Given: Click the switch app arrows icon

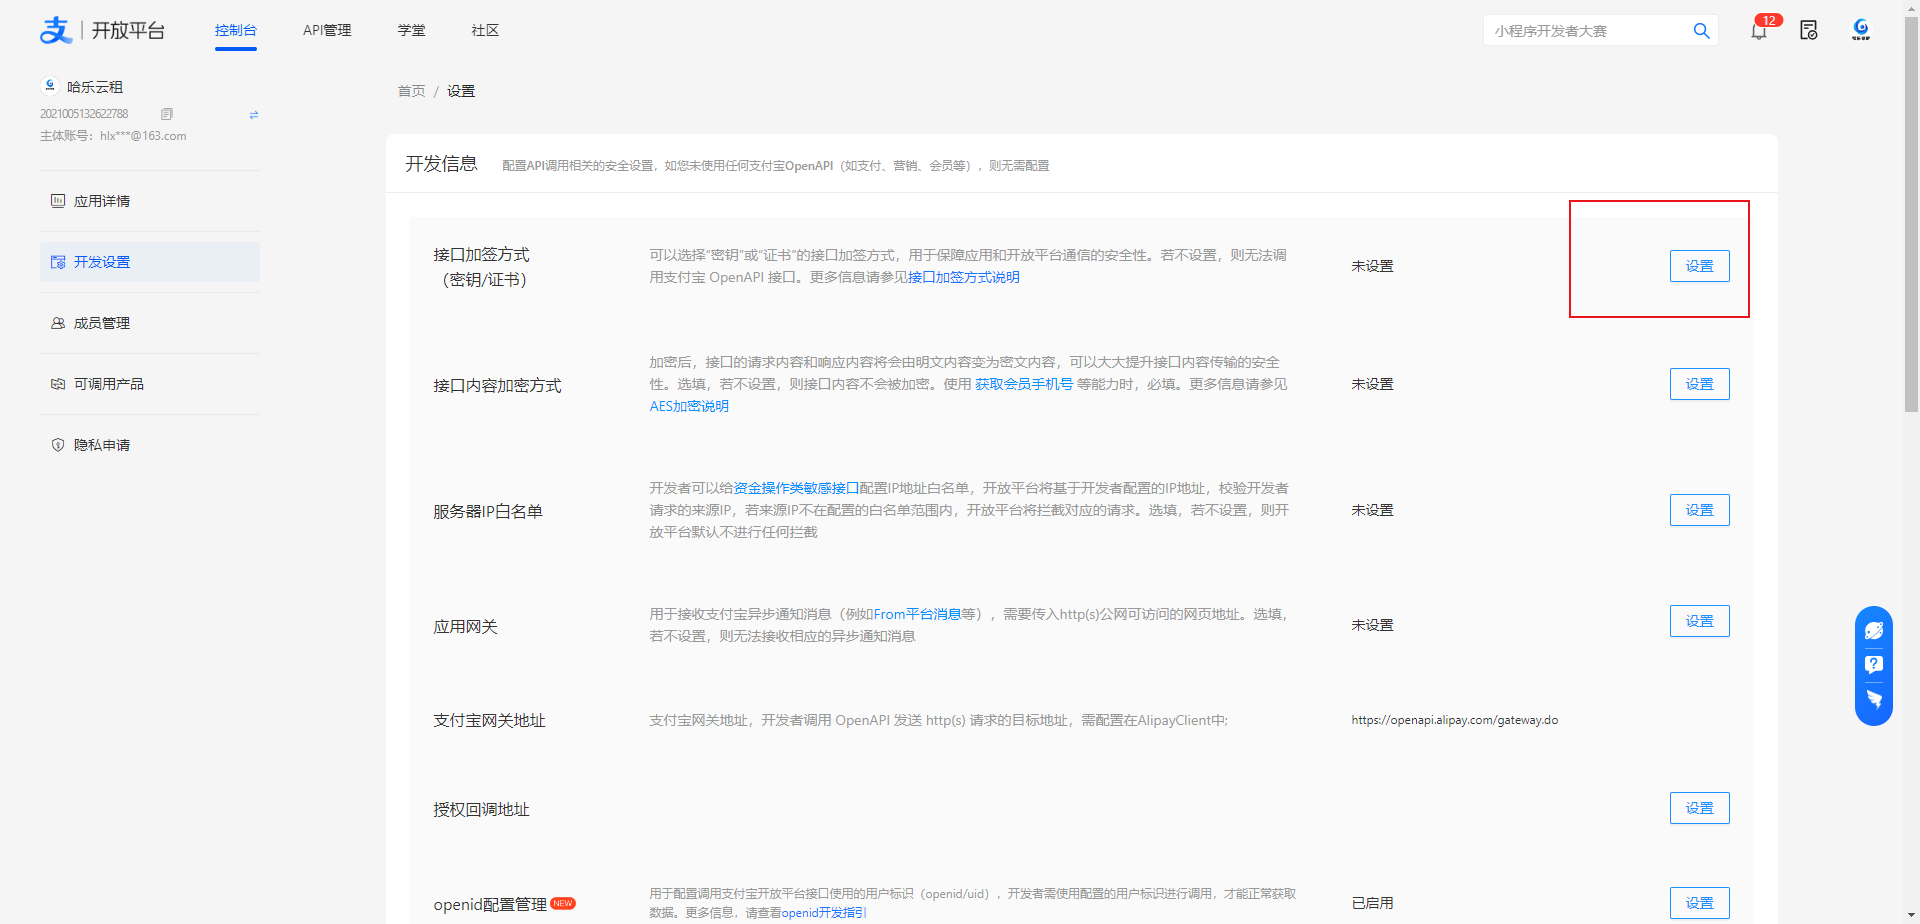Looking at the screenshot, I should click(254, 115).
